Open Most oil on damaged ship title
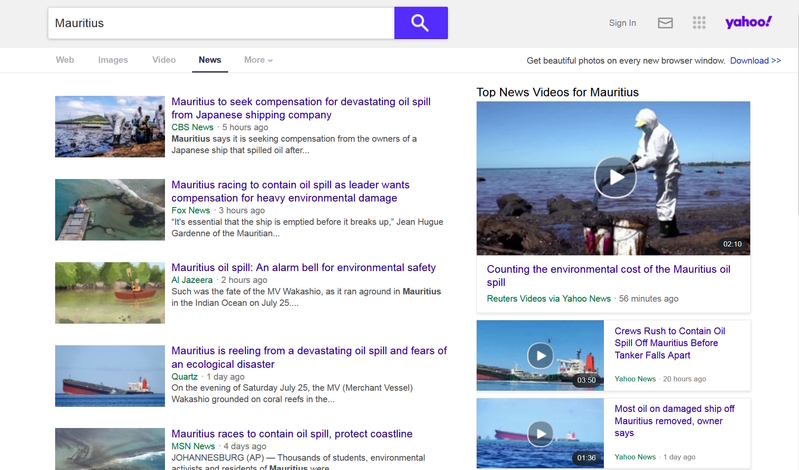 (x=674, y=421)
